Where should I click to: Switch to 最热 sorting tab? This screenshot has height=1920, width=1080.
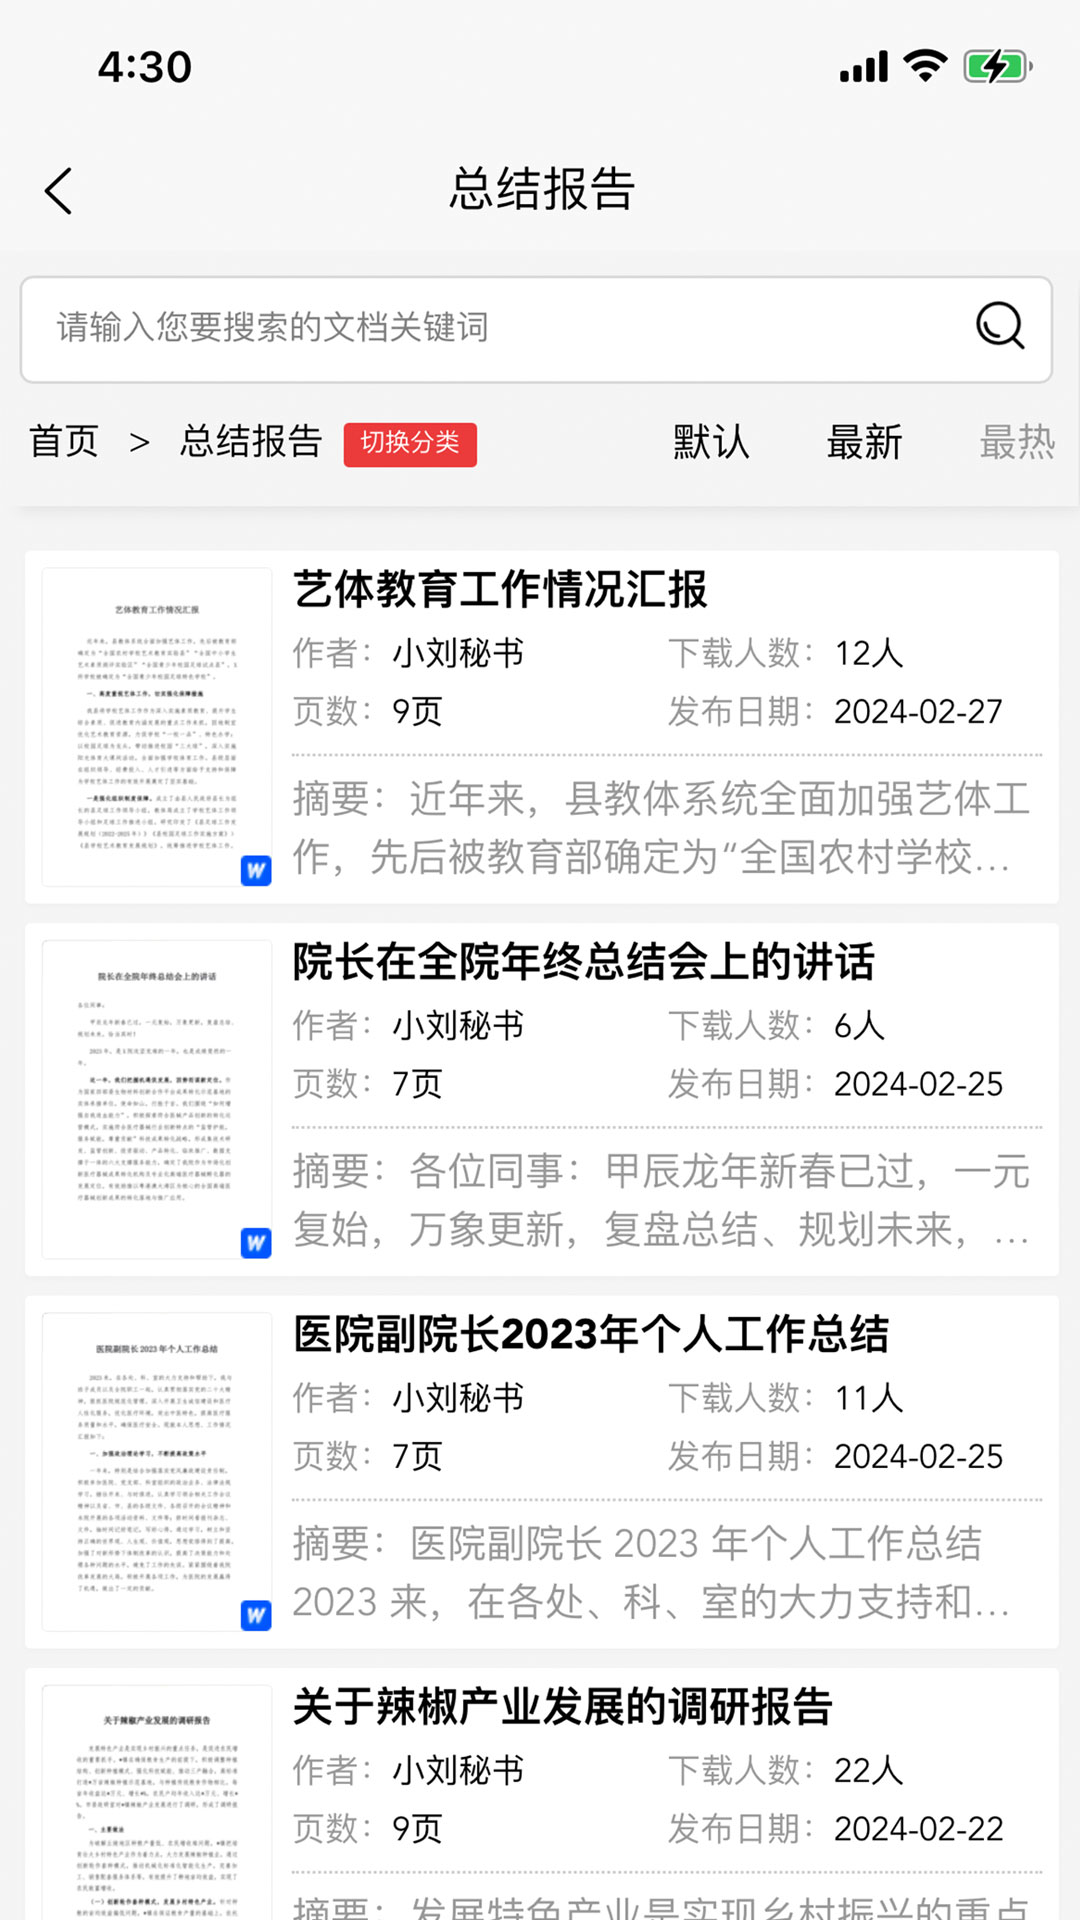pyautogui.click(x=1016, y=441)
